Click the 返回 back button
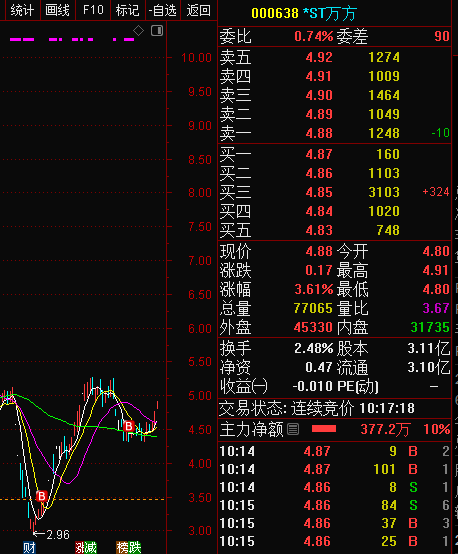The height and width of the screenshot is (554, 458). click(199, 10)
